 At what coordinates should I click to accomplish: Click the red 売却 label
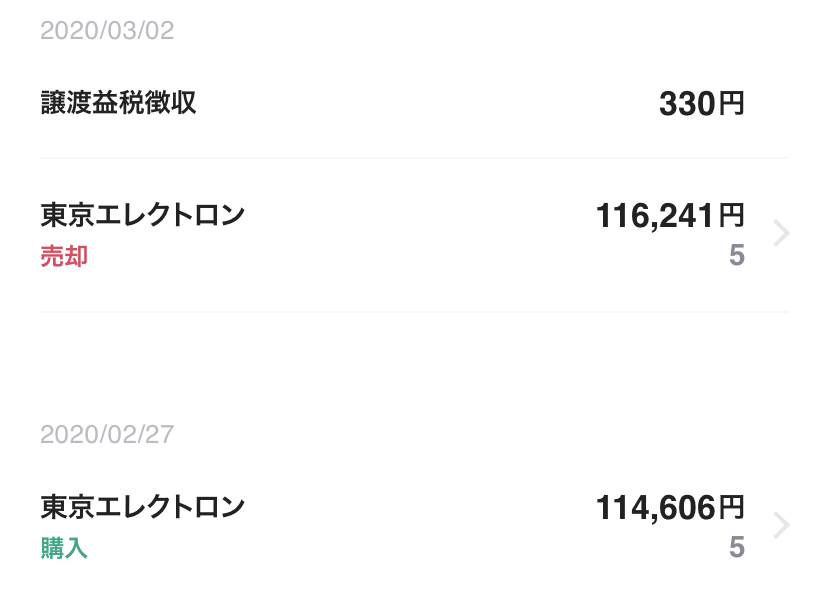click(x=64, y=257)
